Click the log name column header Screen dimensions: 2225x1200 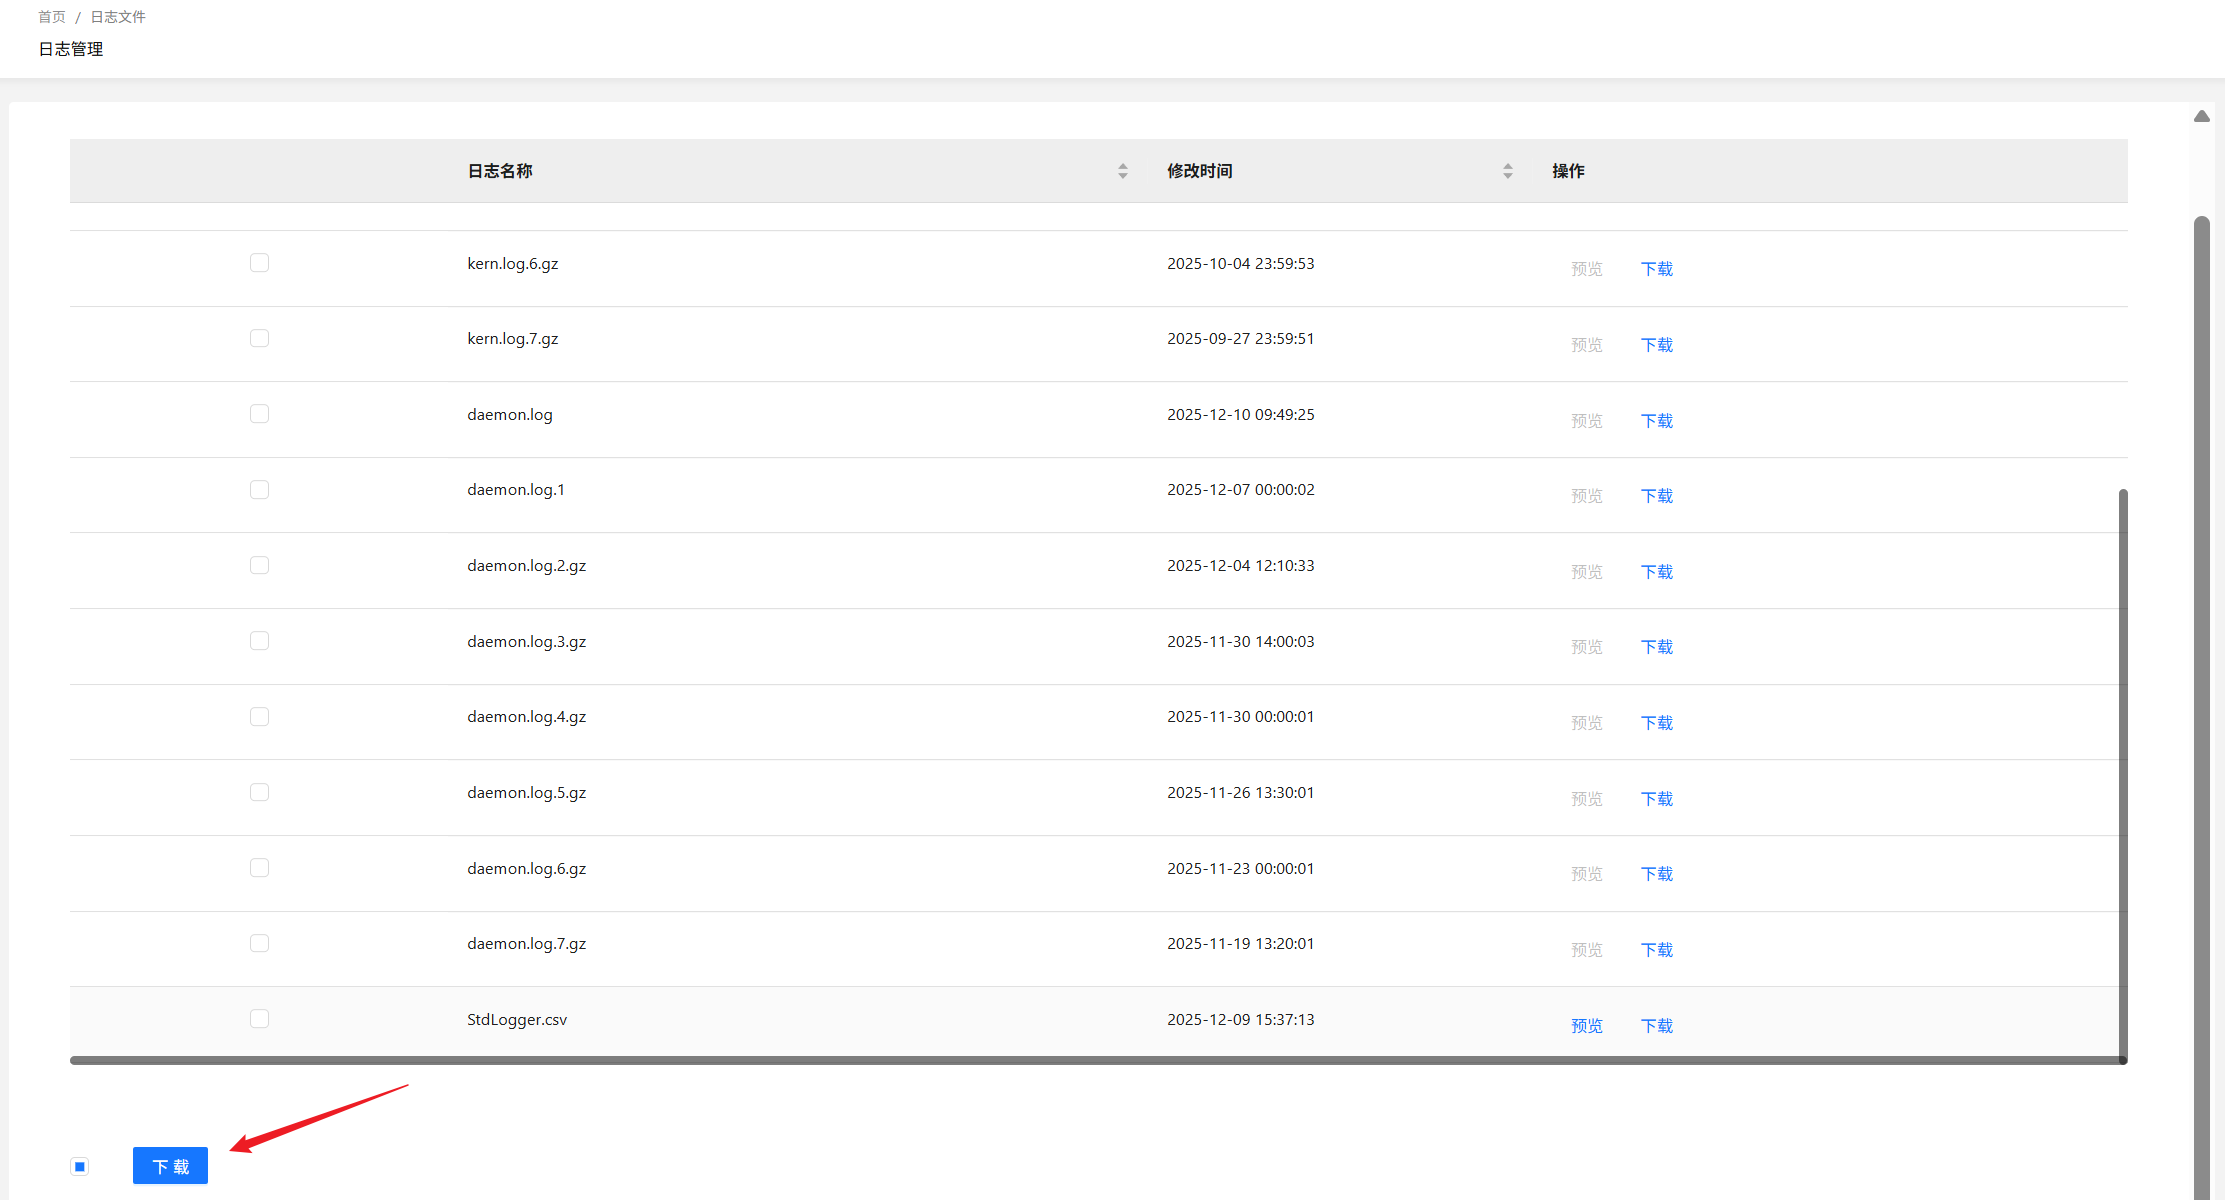(500, 171)
